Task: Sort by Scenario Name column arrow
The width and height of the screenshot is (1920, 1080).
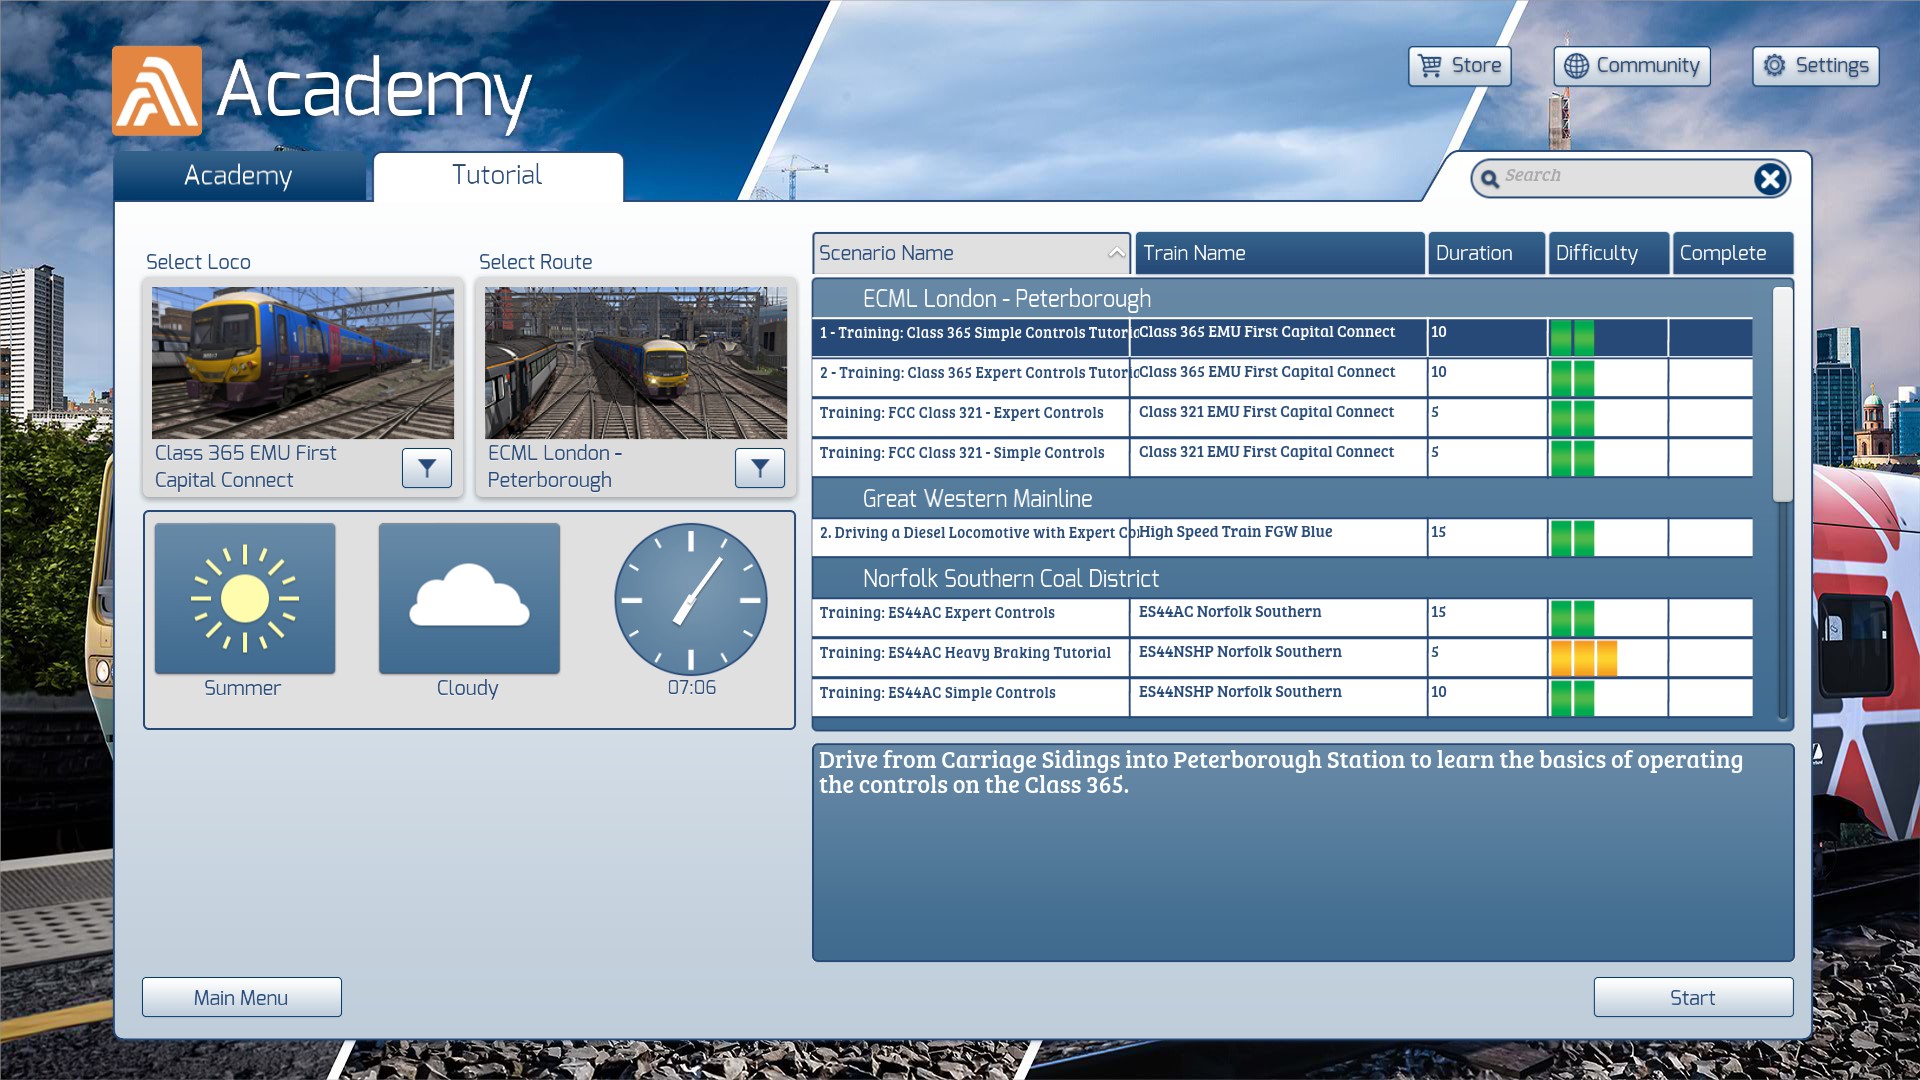Action: click(1116, 254)
